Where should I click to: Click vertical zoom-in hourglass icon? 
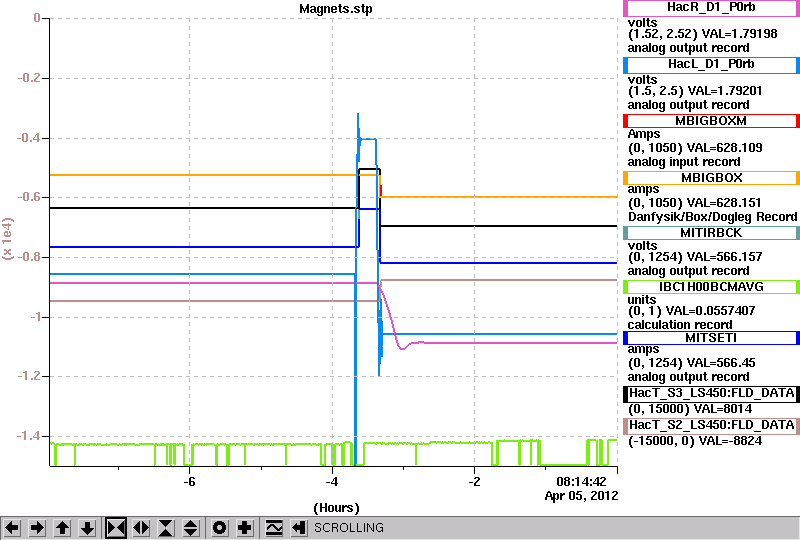tap(166, 528)
